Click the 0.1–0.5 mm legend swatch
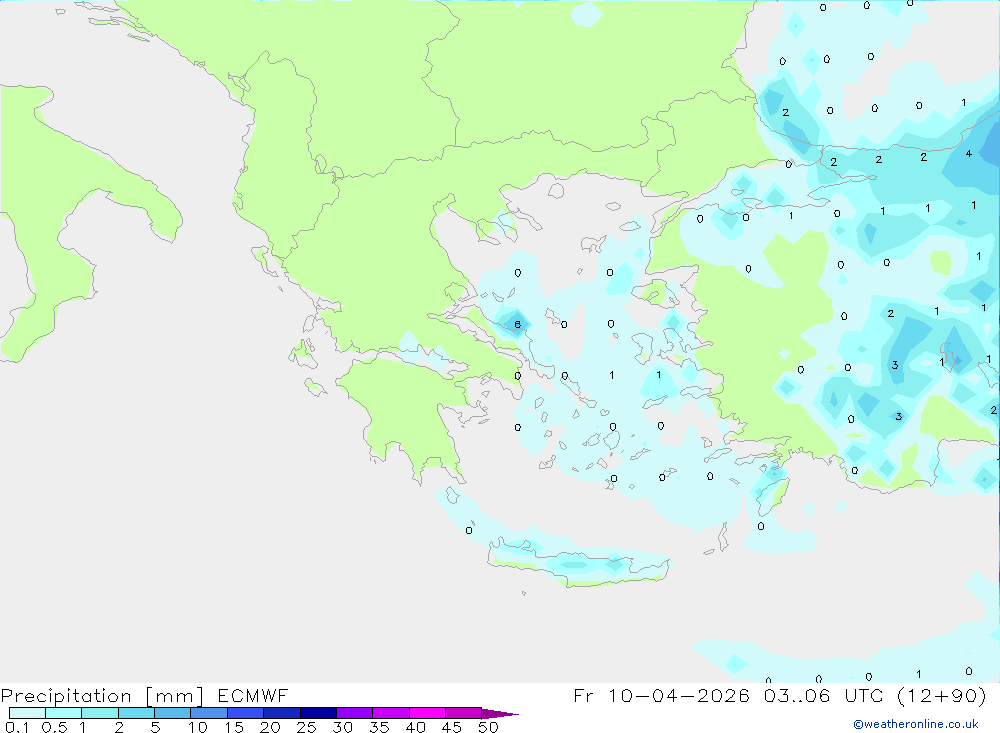The image size is (1000, 733). [27, 713]
